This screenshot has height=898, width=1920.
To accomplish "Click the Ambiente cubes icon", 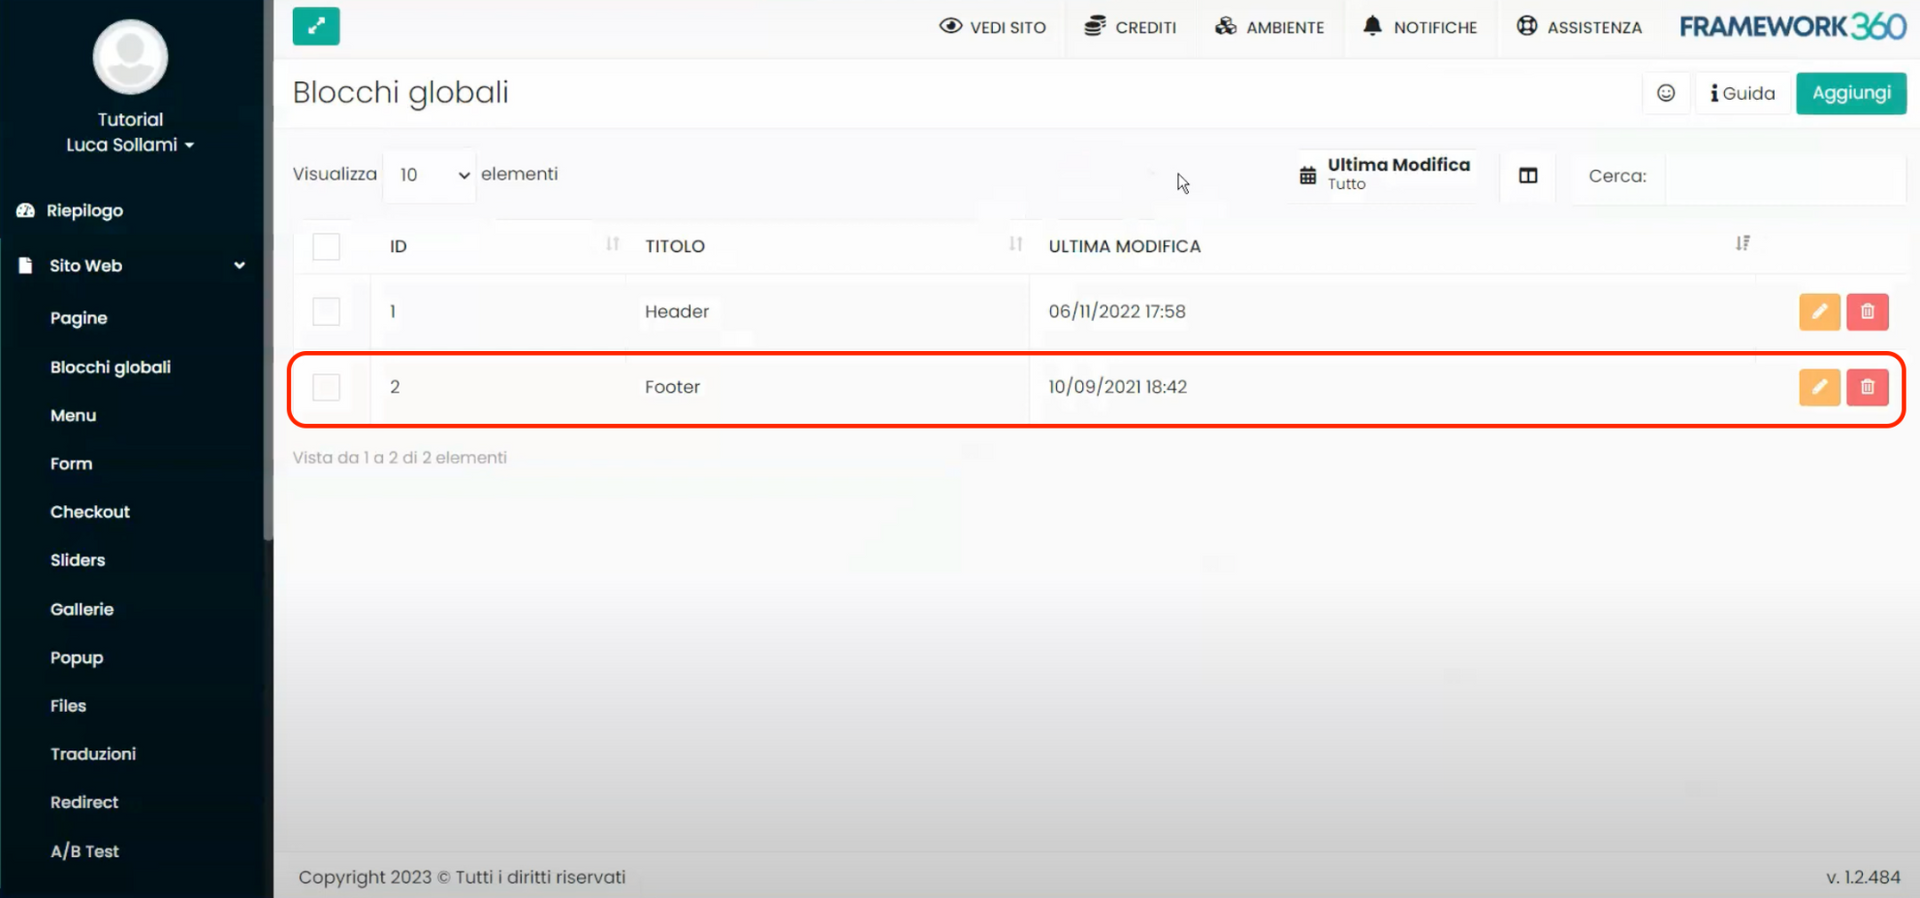I will [x=1225, y=26].
